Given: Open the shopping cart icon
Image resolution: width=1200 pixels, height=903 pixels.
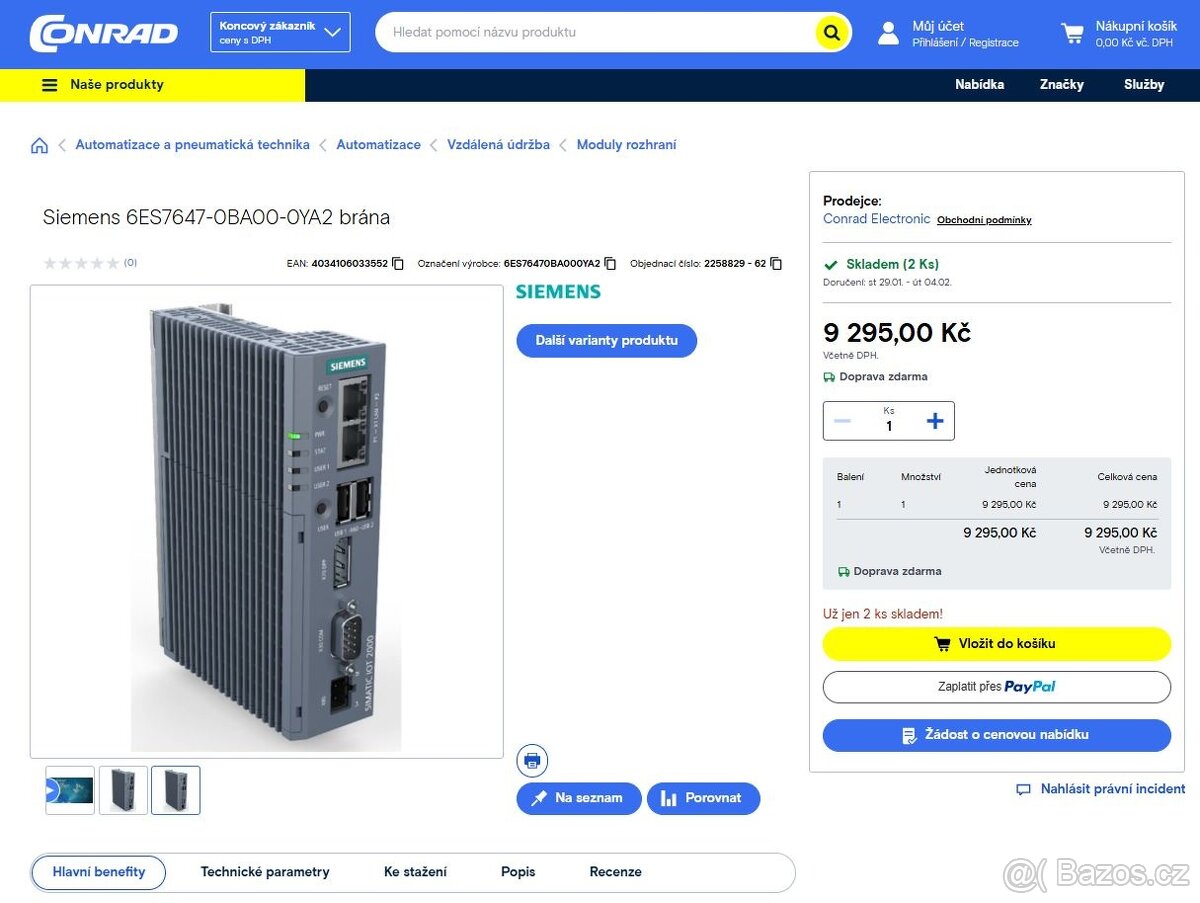Looking at the screenshot, I should tap(1072, 34).
